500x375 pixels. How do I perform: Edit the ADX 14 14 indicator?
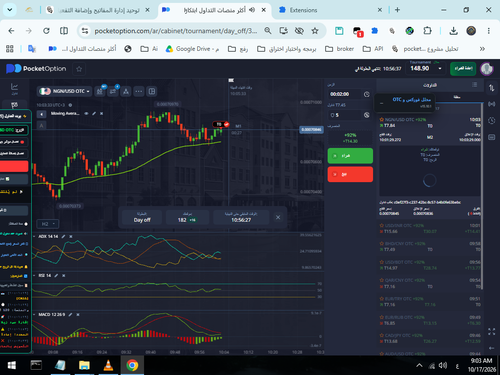(x=63, y=236)
